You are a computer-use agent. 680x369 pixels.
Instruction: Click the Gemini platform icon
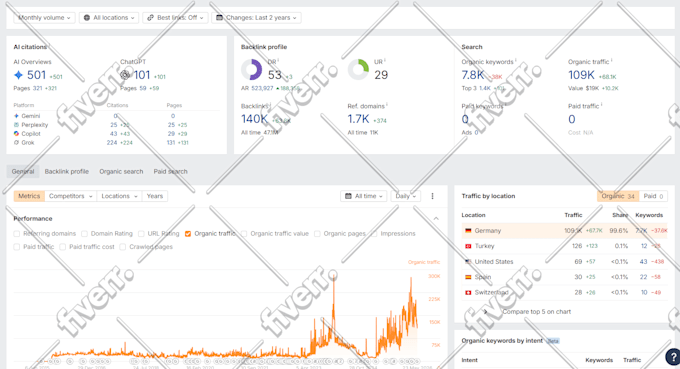(16, 116)
